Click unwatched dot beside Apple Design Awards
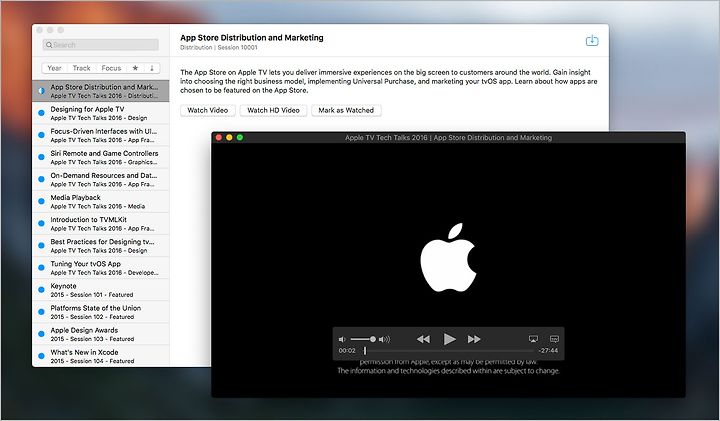 pos(41,334)
